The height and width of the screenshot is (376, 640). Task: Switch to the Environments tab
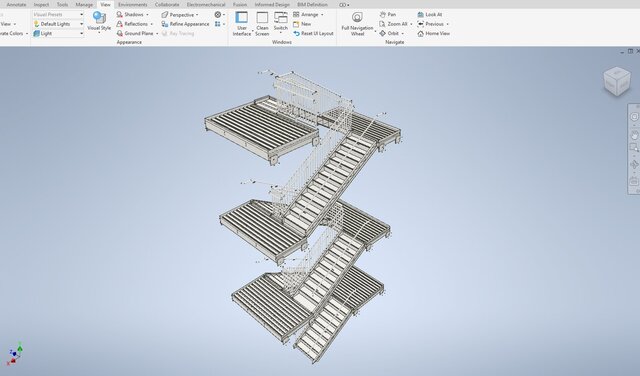pyautogui.click(x=133, y=5)
